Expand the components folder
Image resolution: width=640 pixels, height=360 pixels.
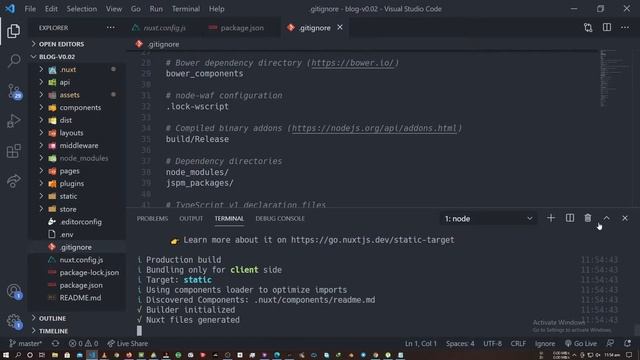tap(80, 107)
